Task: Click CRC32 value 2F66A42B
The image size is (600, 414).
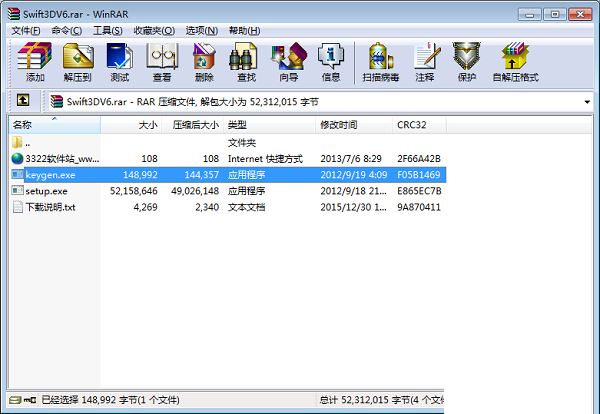Action: click(419, 158)
